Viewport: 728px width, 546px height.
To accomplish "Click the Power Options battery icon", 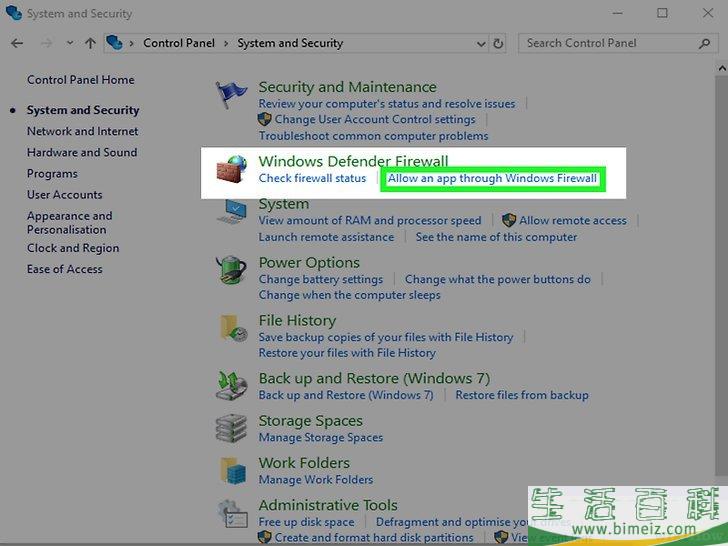I will (232, 270).
